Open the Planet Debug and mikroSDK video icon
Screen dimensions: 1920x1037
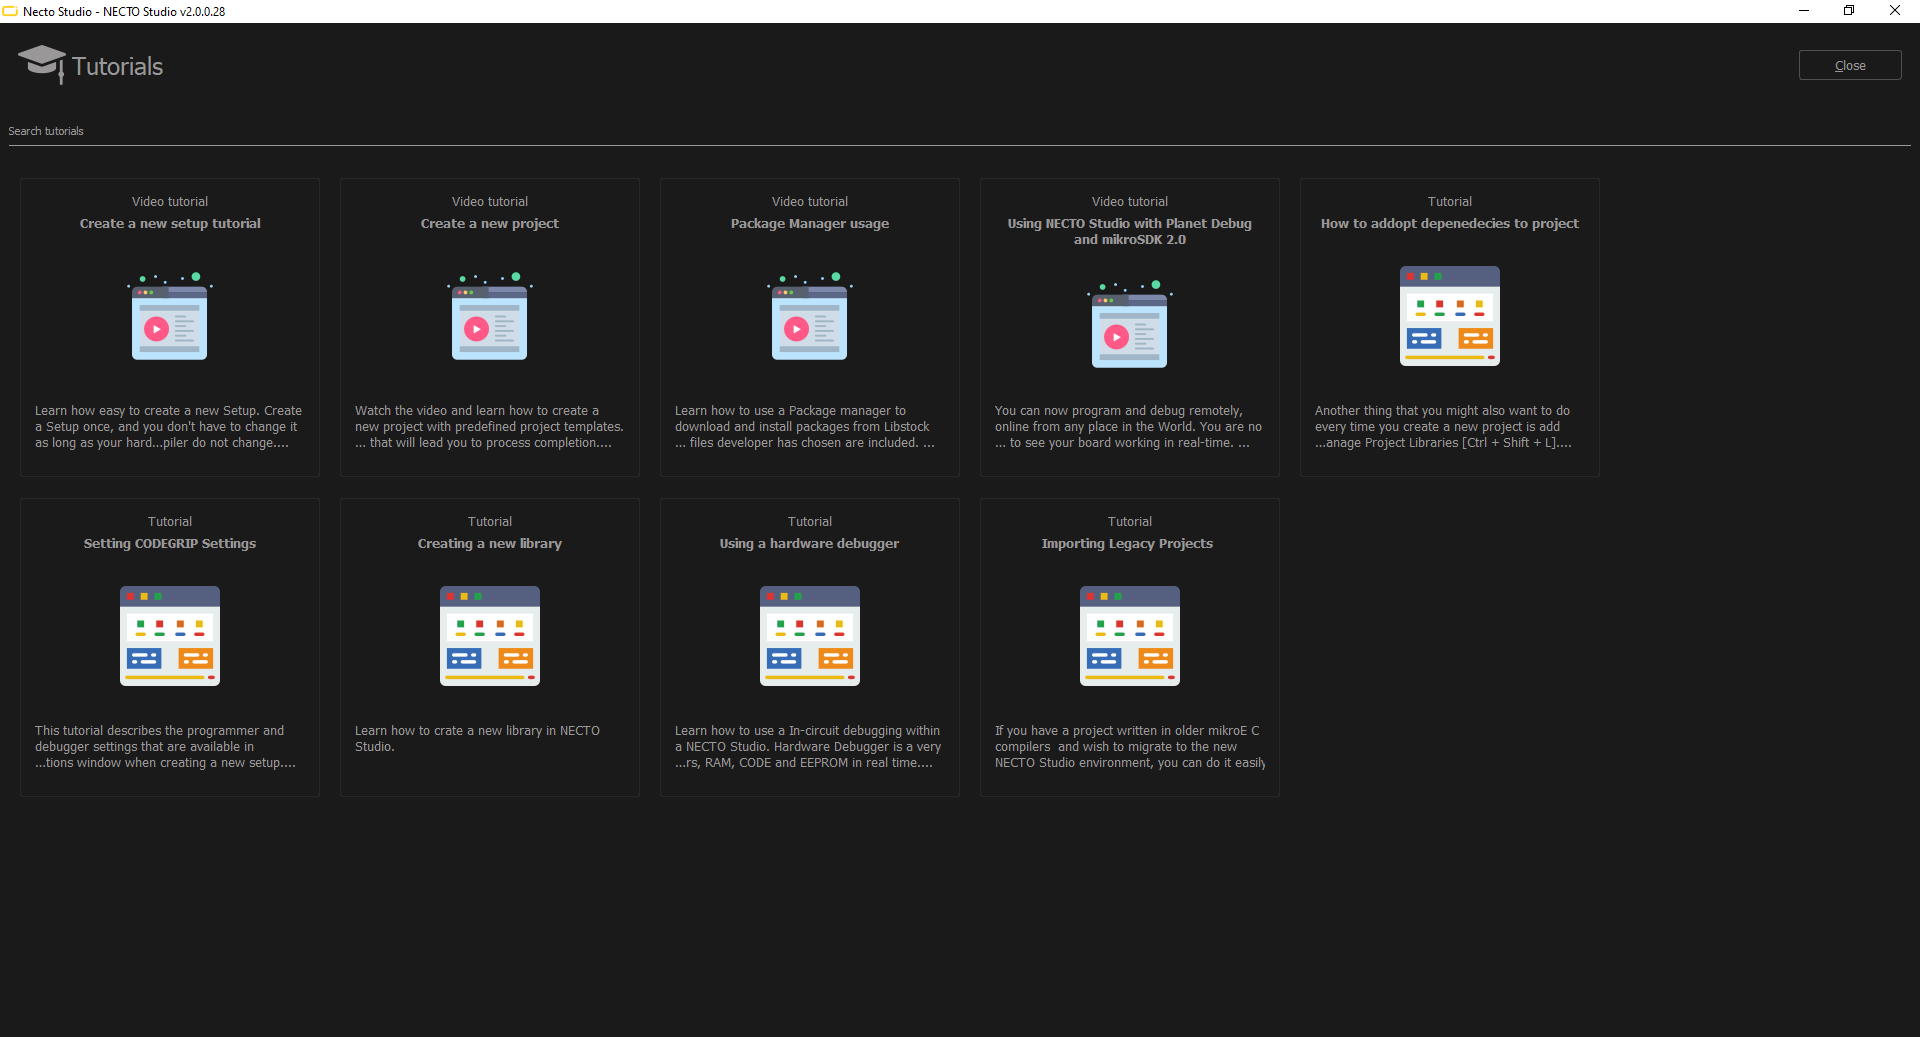point(1129,324)
